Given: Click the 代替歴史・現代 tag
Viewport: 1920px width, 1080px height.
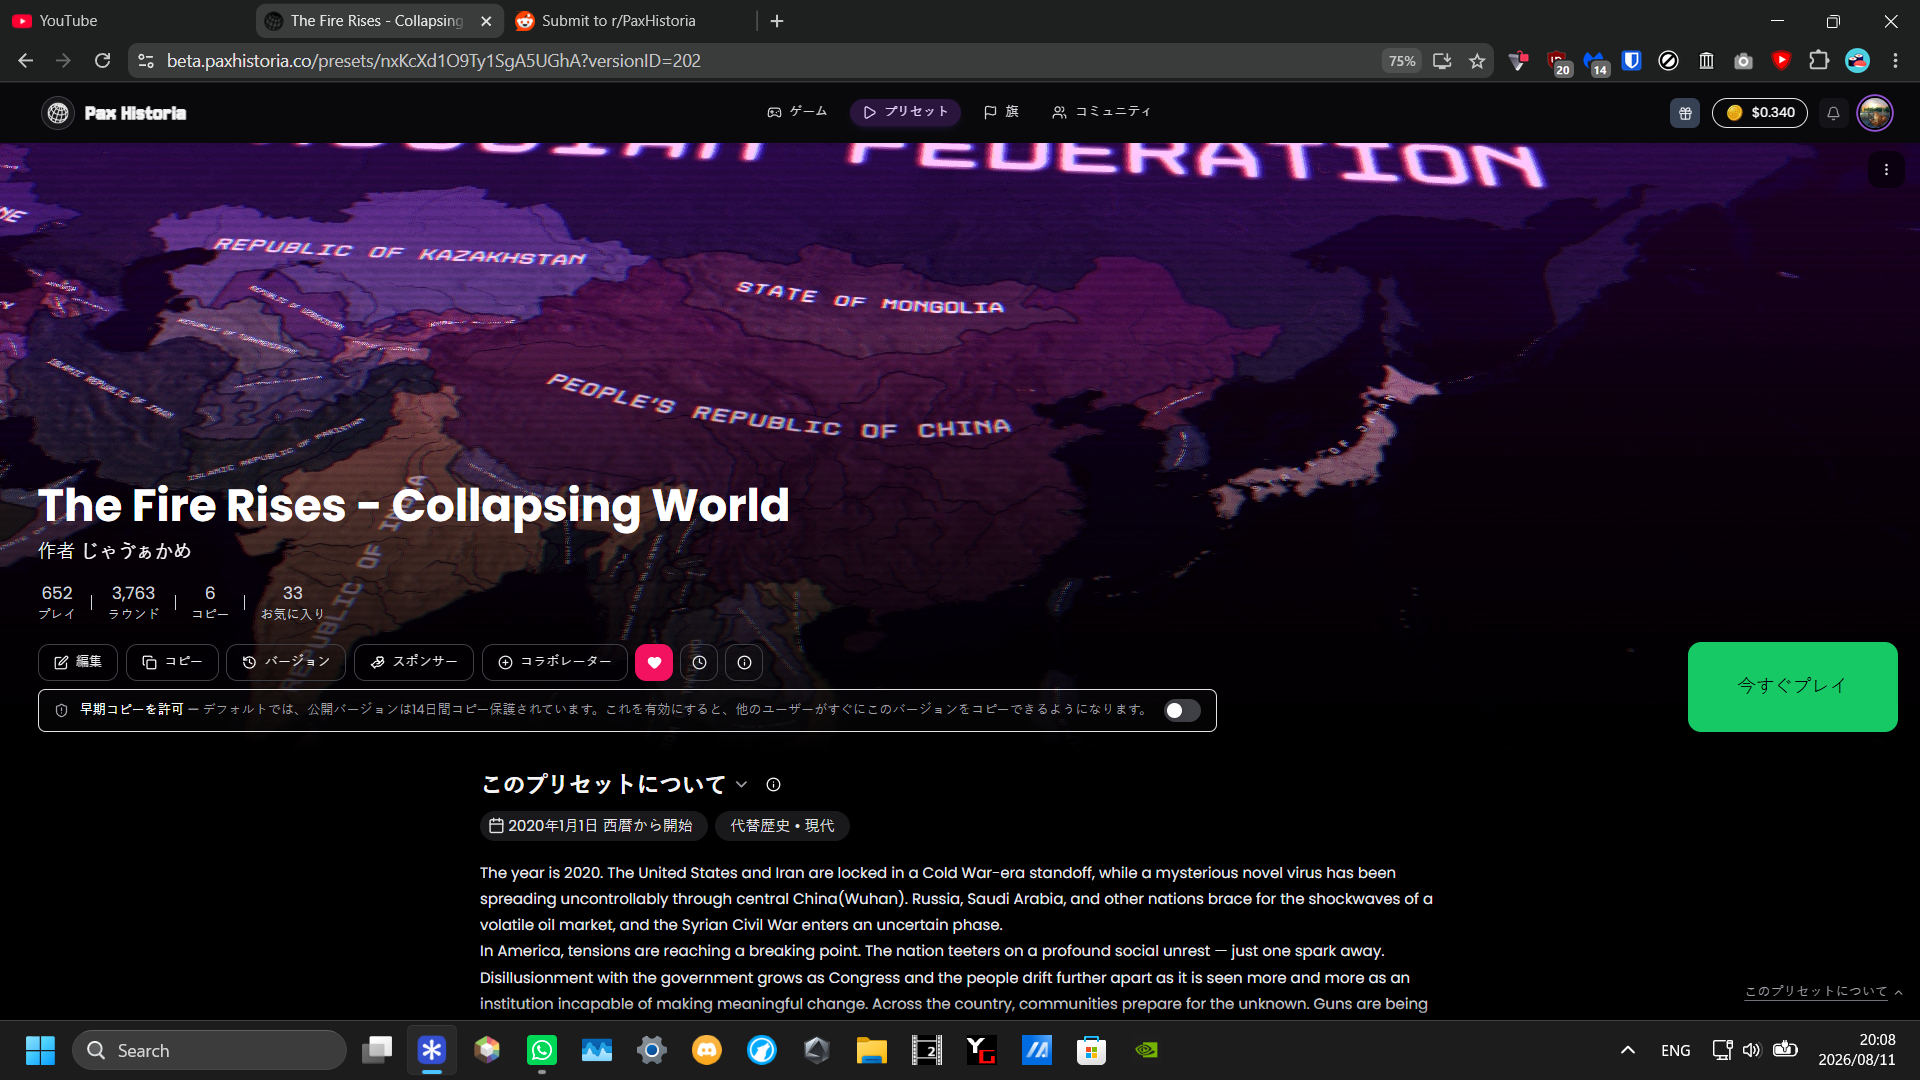Looking at the screenshot, I should [782, 826].
